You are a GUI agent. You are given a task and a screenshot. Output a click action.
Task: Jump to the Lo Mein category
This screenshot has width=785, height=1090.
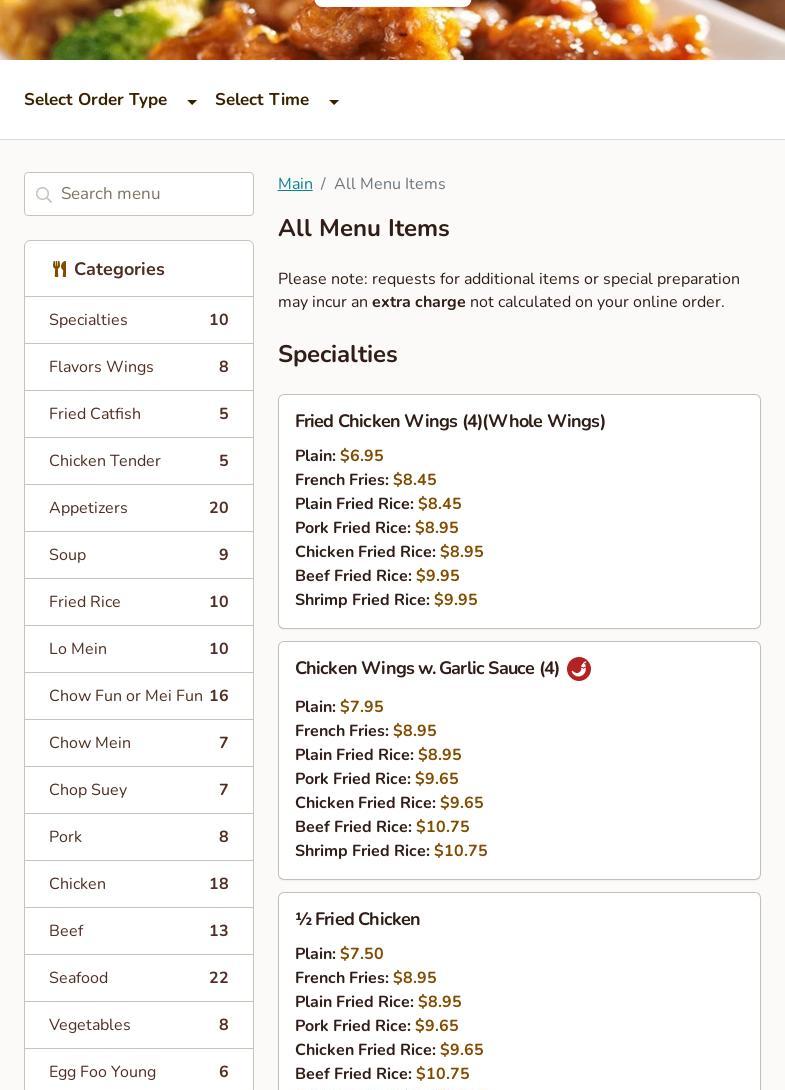coord(138,649)
